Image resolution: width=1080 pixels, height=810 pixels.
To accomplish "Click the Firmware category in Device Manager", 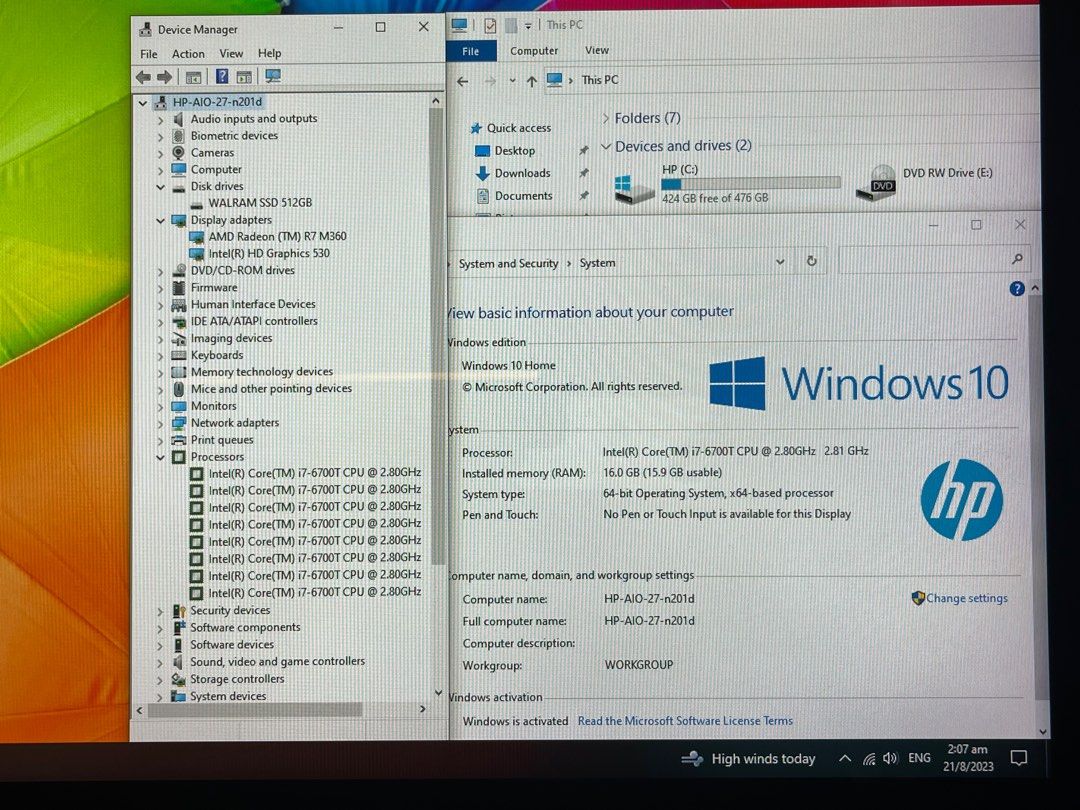I will tap(214, 287).
